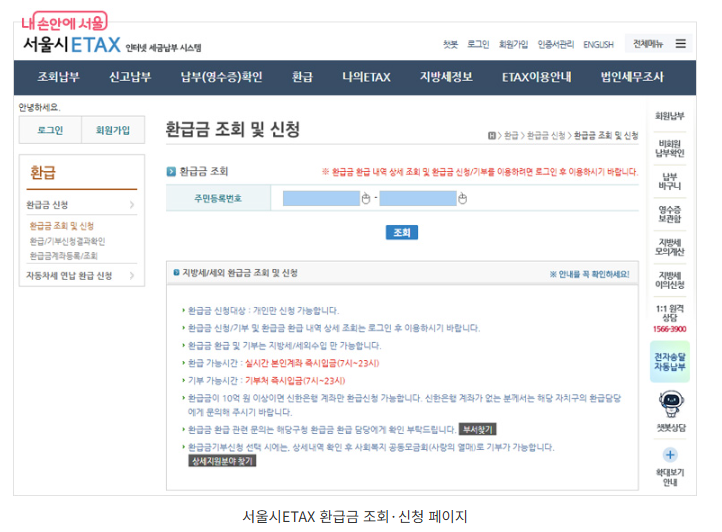Open the 챗봇상담 robot icon

point(671,404)
